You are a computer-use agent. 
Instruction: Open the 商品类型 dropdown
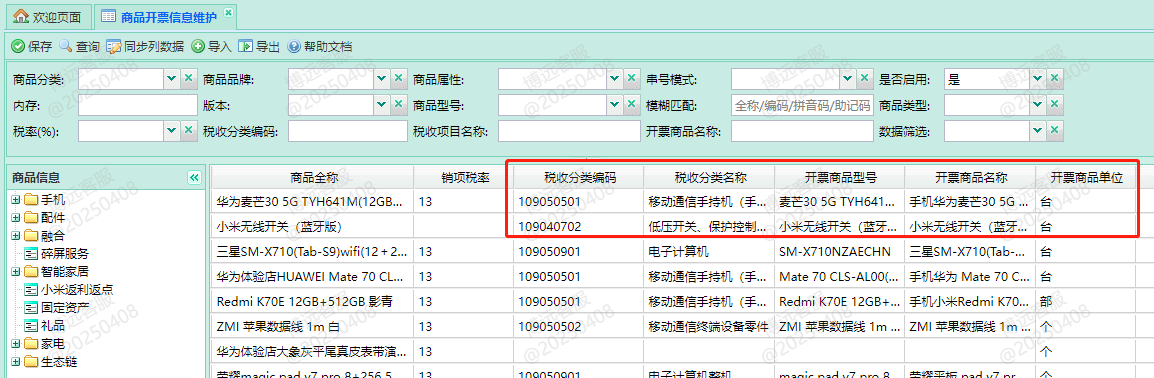pyautogui.click(x=1038, y=105)
